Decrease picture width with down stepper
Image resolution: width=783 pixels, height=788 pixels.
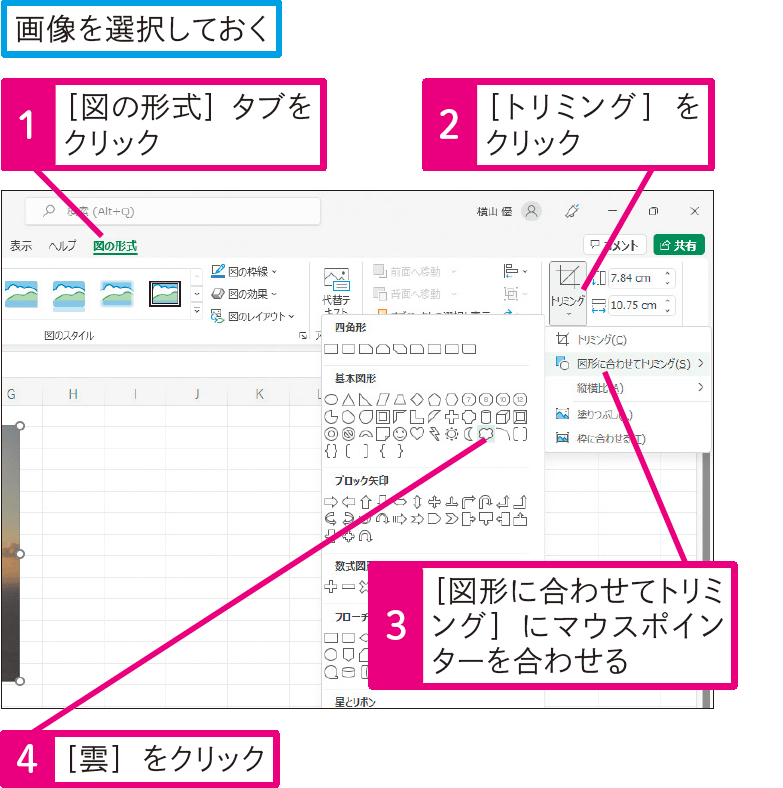[x=667, y=310]
